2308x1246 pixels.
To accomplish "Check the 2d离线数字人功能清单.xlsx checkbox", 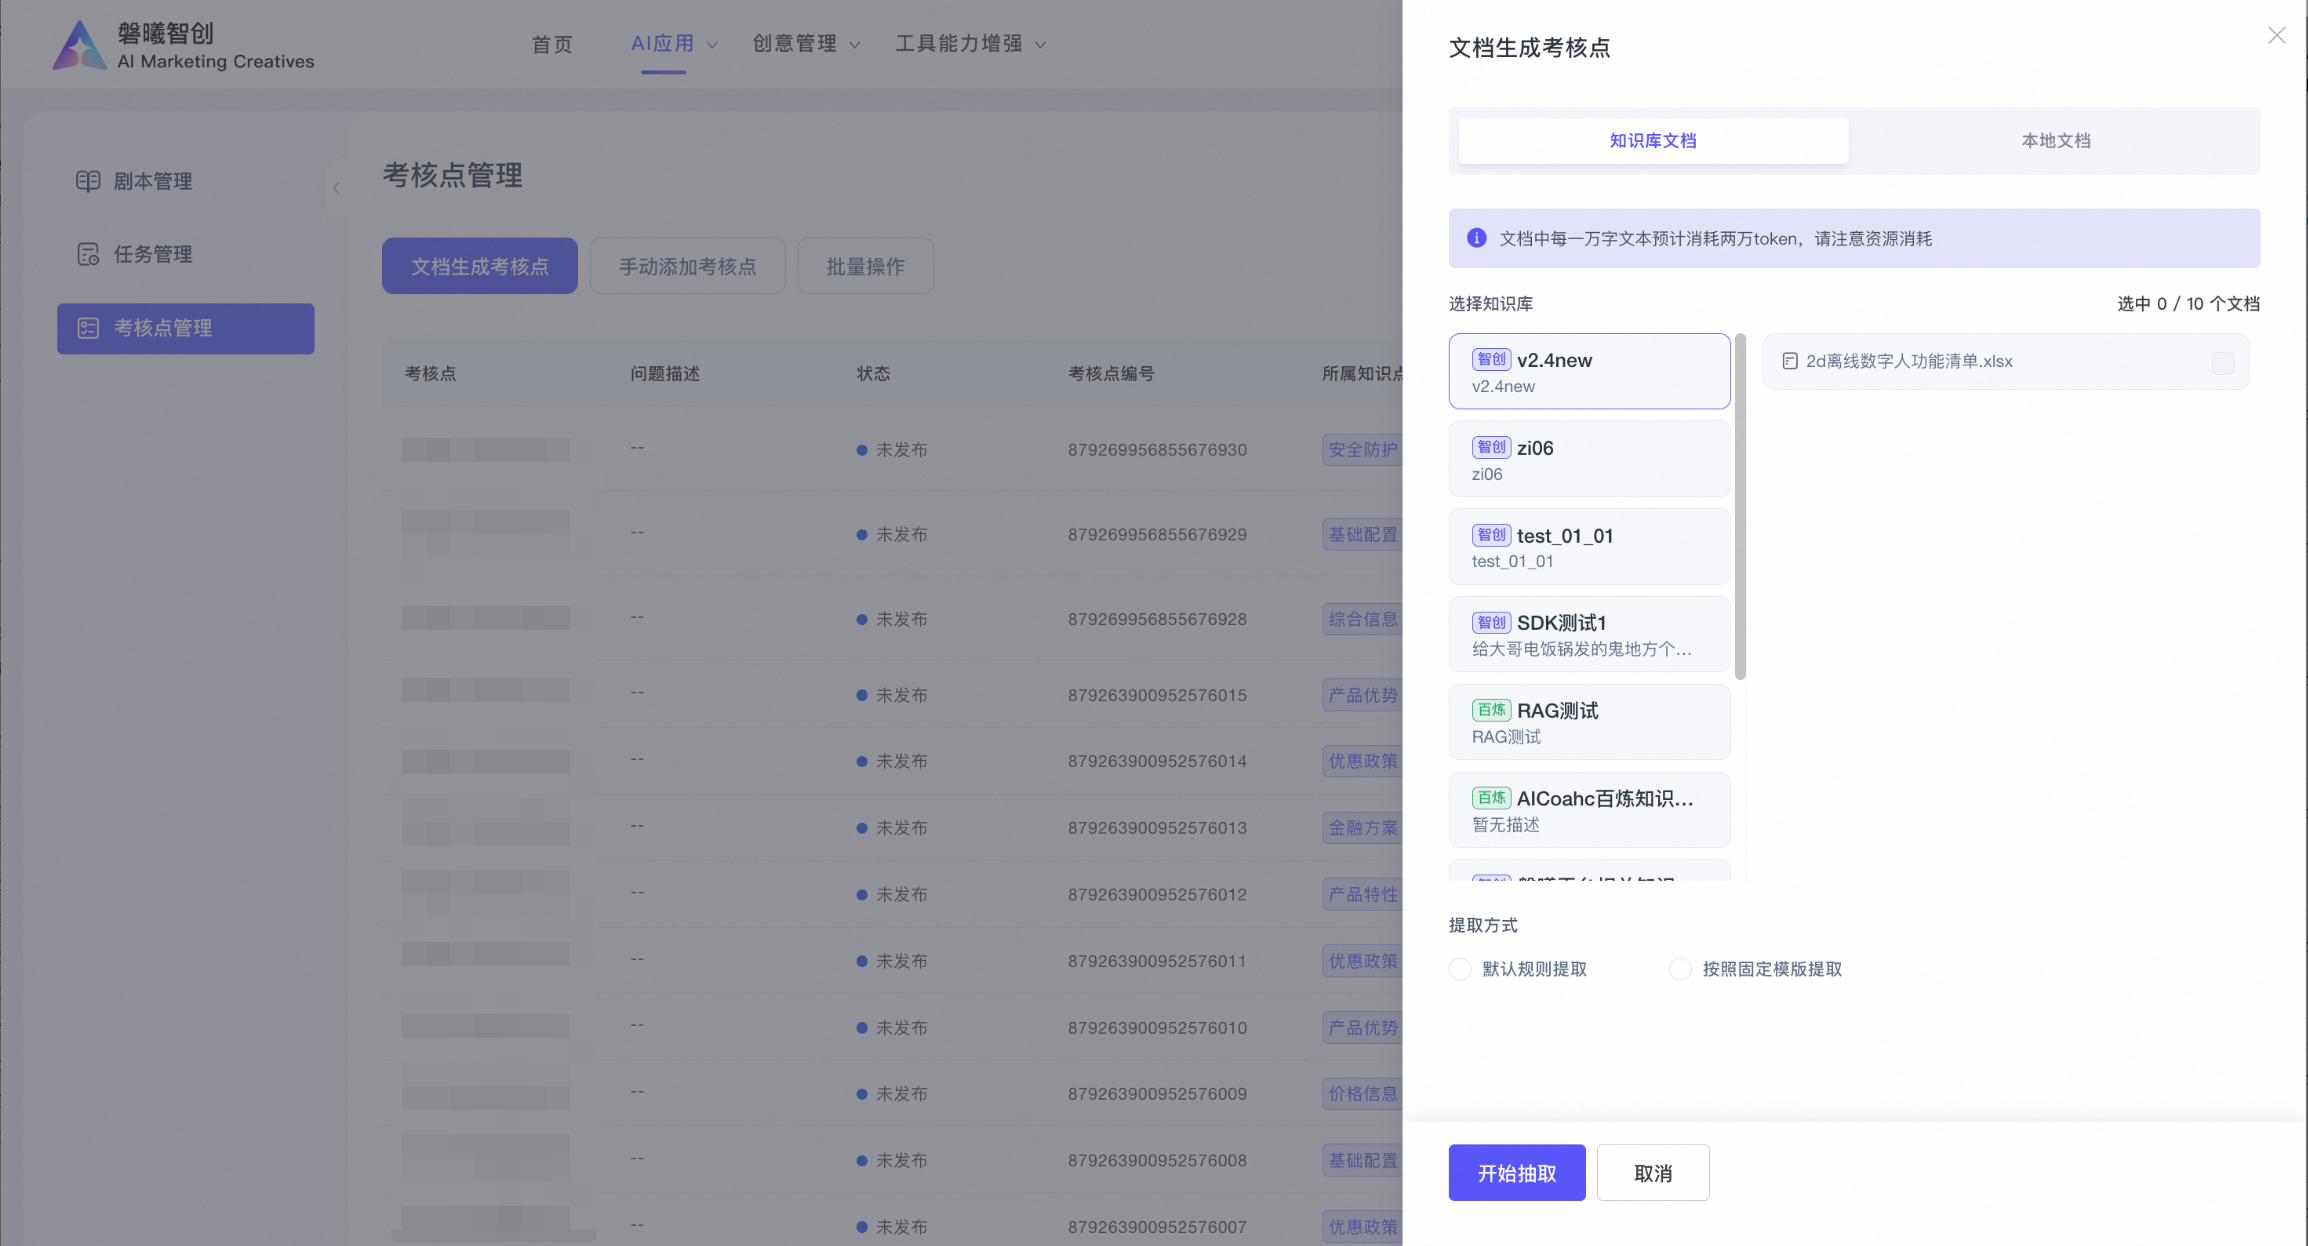I will (2222, 362).
